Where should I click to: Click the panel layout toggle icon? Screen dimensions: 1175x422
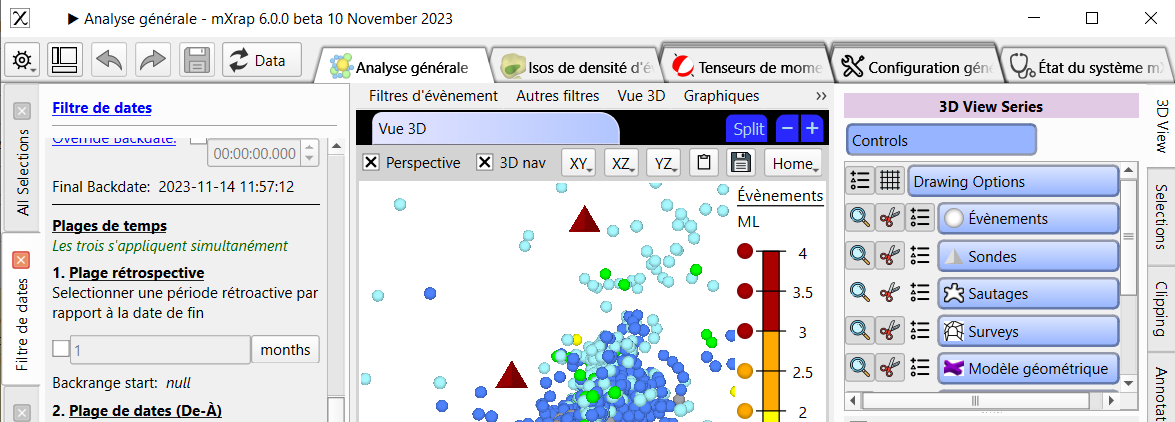[x=65, y=60]
